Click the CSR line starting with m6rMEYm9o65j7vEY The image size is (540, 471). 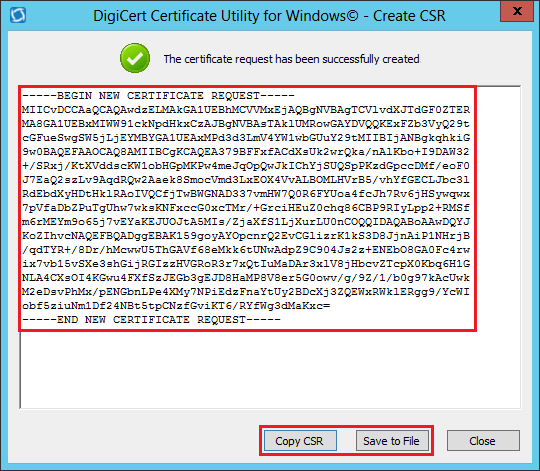(x=246, y=222)
